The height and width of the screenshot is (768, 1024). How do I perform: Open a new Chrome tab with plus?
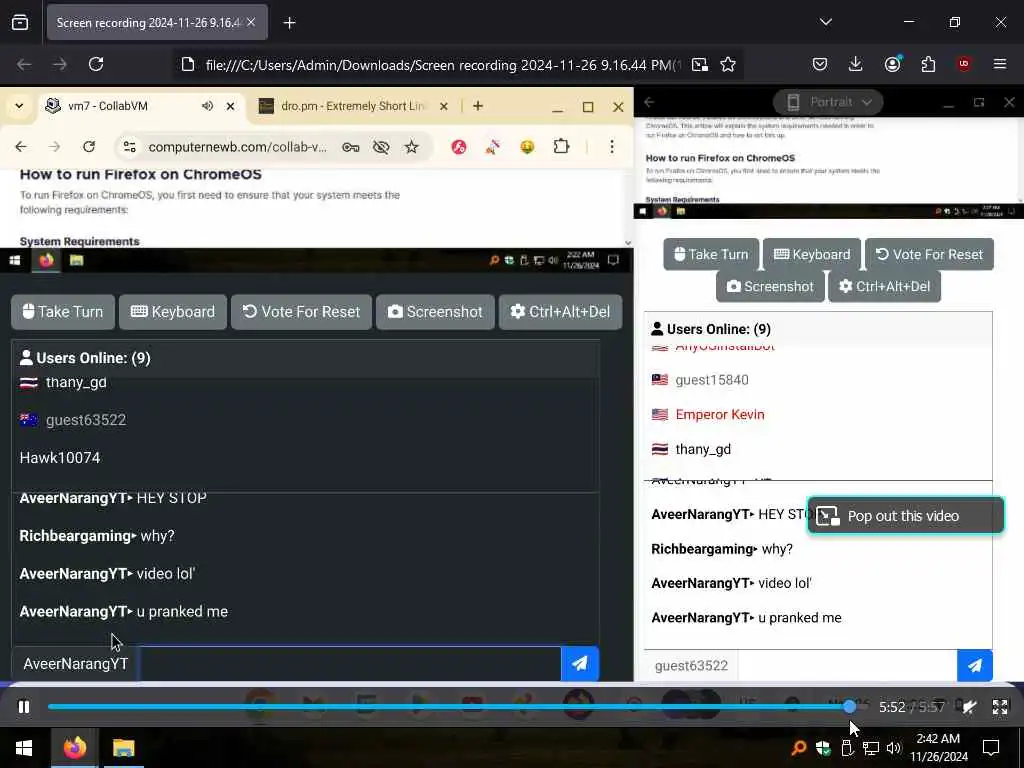point(478,106)
